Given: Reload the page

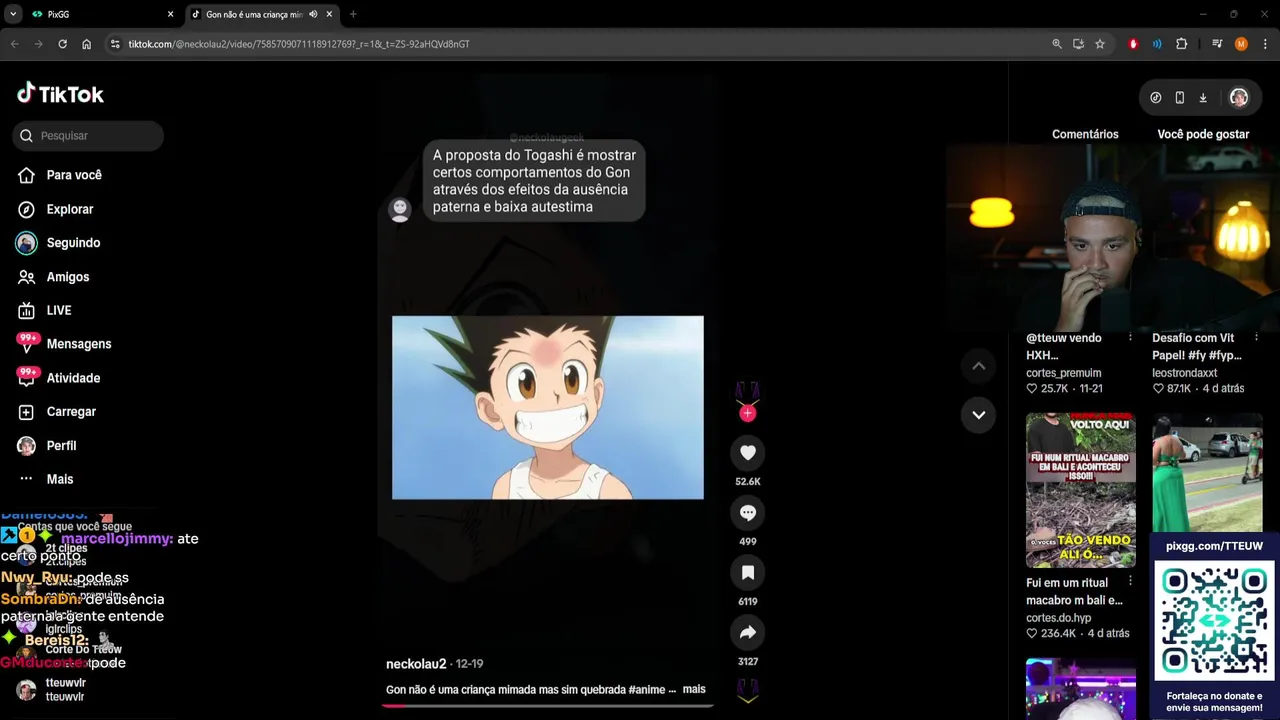Looking at the screenshot, I should (x=62, y=44).
